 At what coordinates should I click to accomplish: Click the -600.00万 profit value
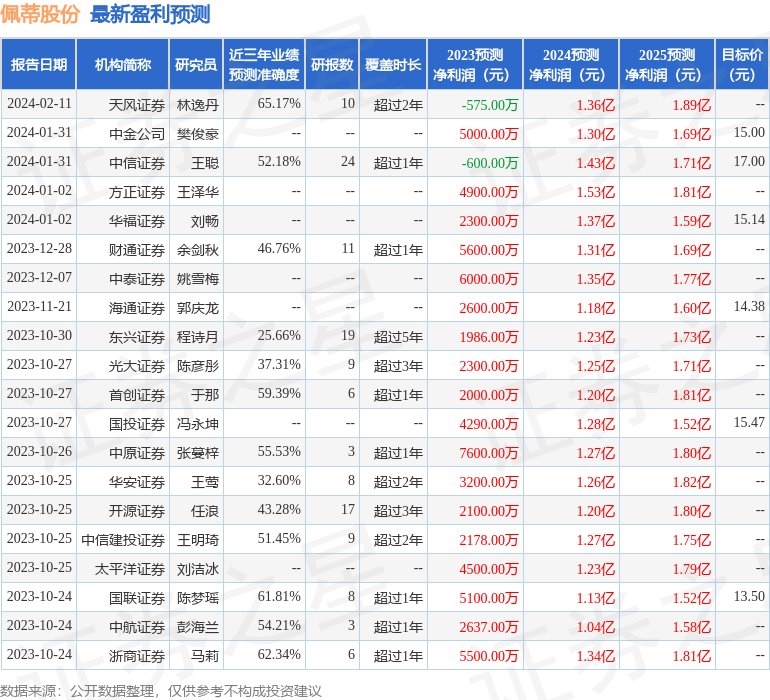pos(490,163)
